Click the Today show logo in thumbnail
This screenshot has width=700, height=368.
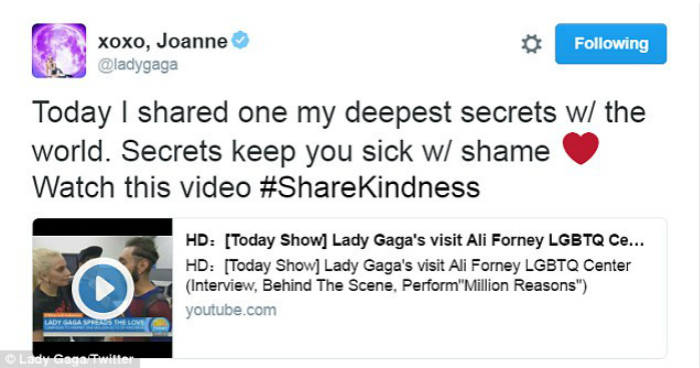pyautogui.click(x=159, y=325)
